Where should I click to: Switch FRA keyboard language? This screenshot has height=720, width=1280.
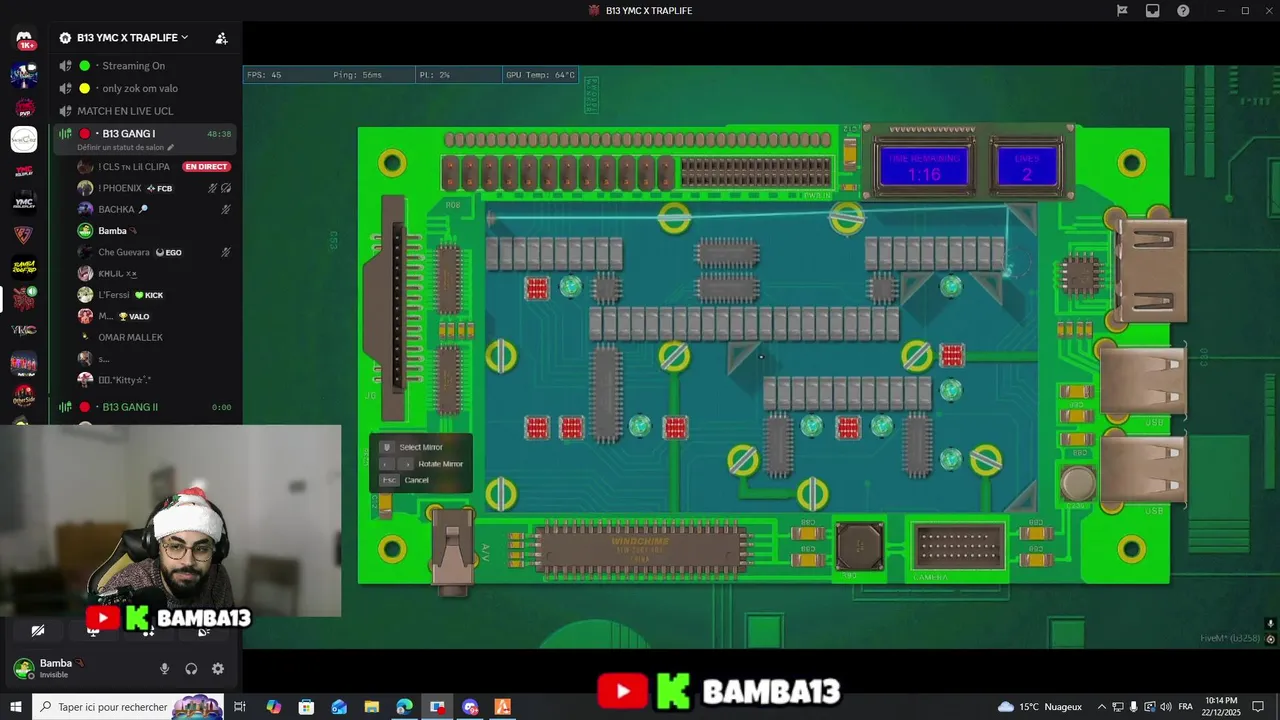coord(1185,707)
